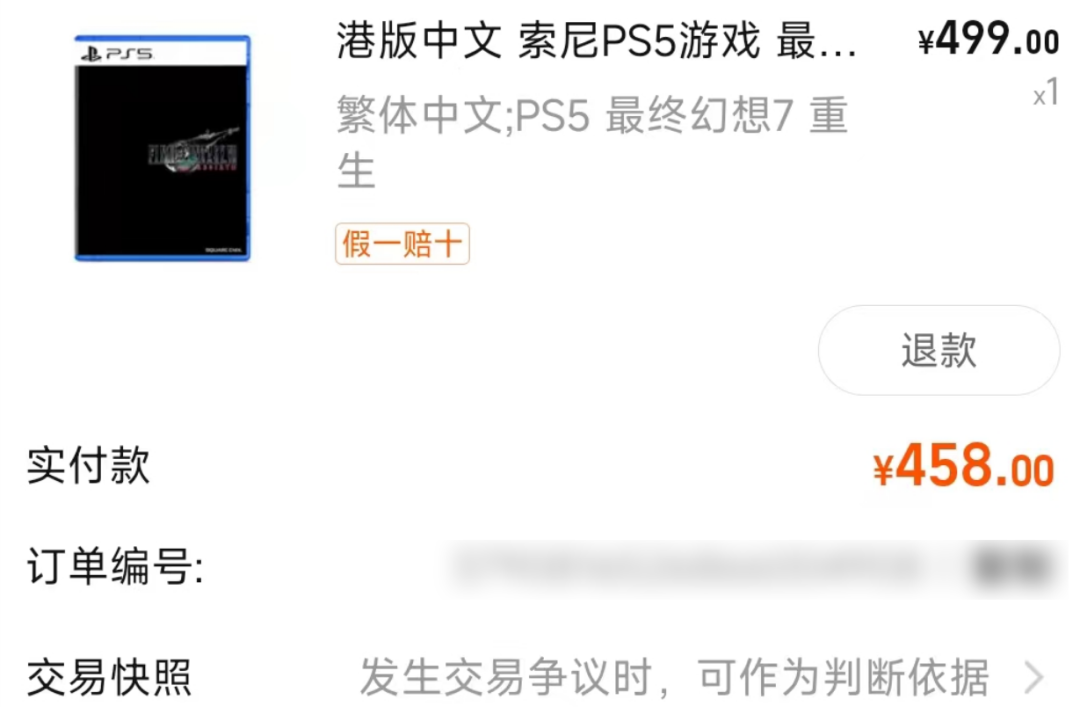This screenshot has width=1080, height=707.
Task: Open product title 港版中文 索尼PS5游戏
Action: coord(548,41)
